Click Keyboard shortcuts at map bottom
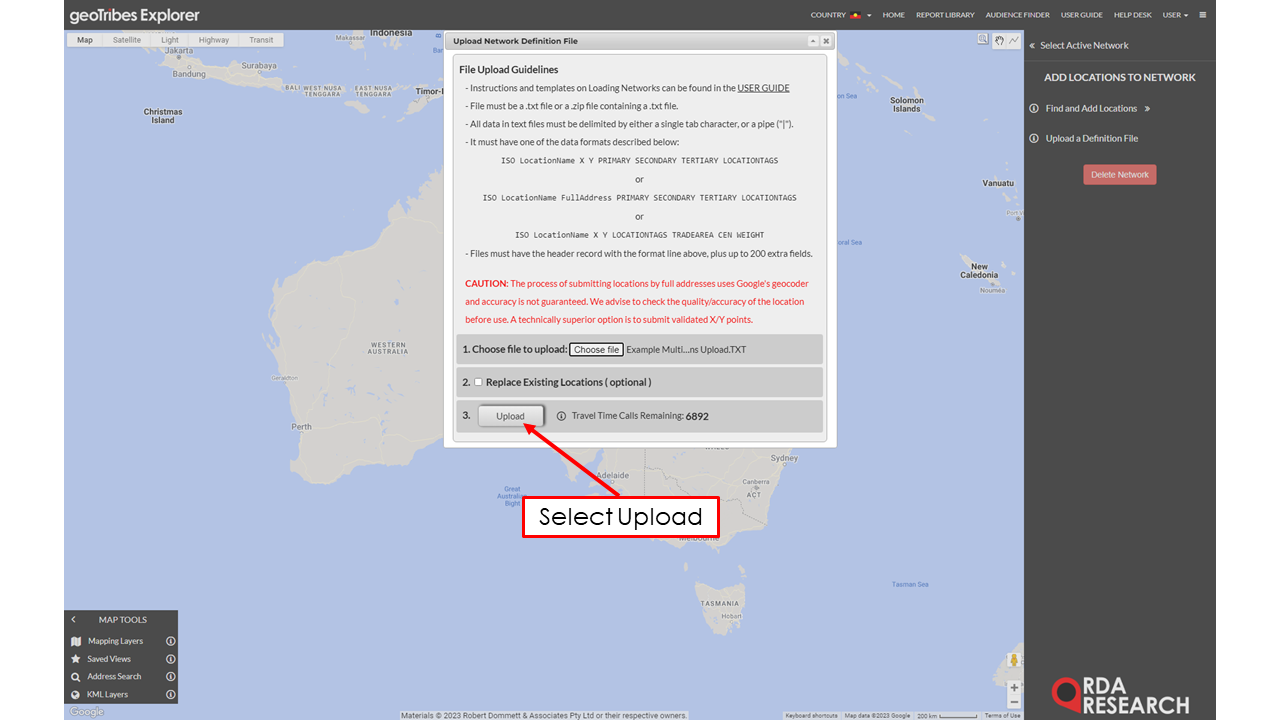1280x720 pixels. click(x=811, y=715)
